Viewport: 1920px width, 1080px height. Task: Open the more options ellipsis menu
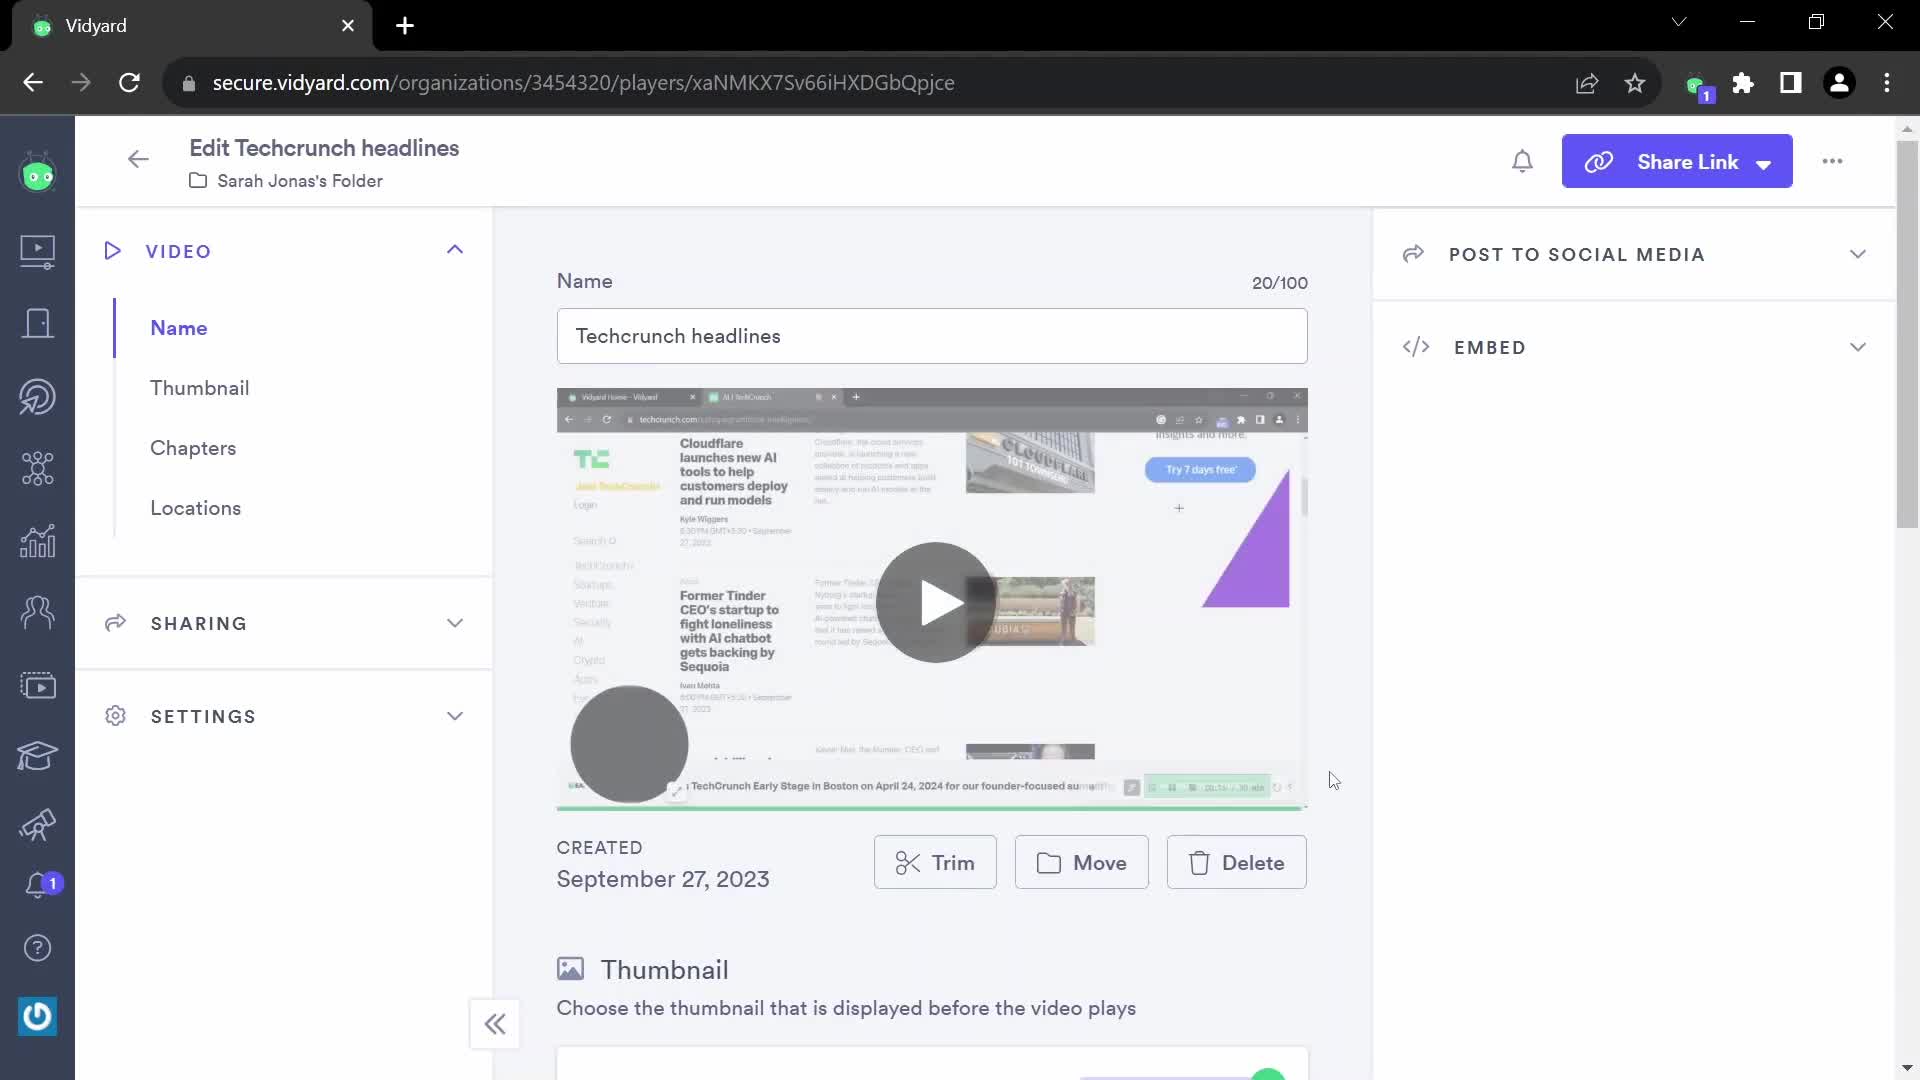tap(1832, 161)
